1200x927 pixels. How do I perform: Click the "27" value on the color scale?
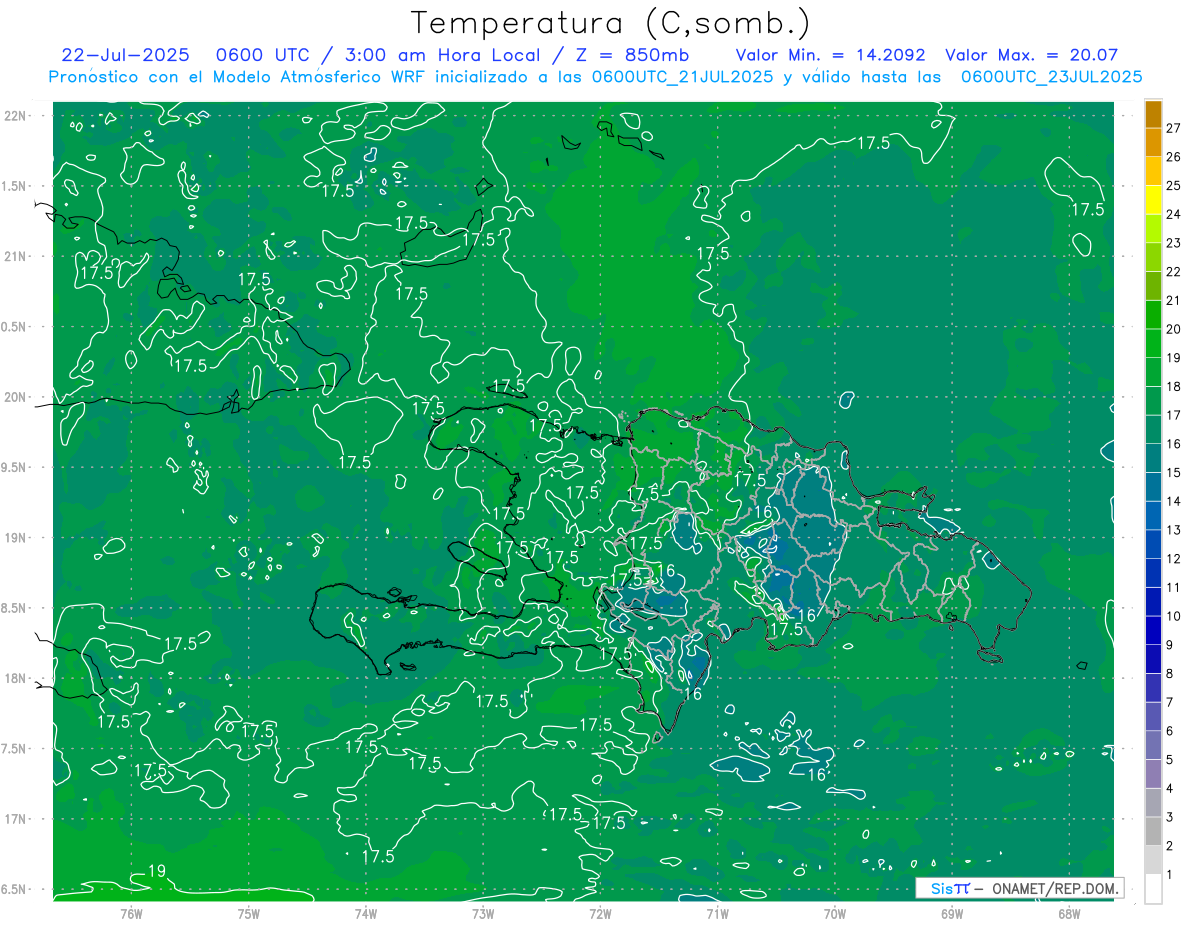[x=1173, y=128]
